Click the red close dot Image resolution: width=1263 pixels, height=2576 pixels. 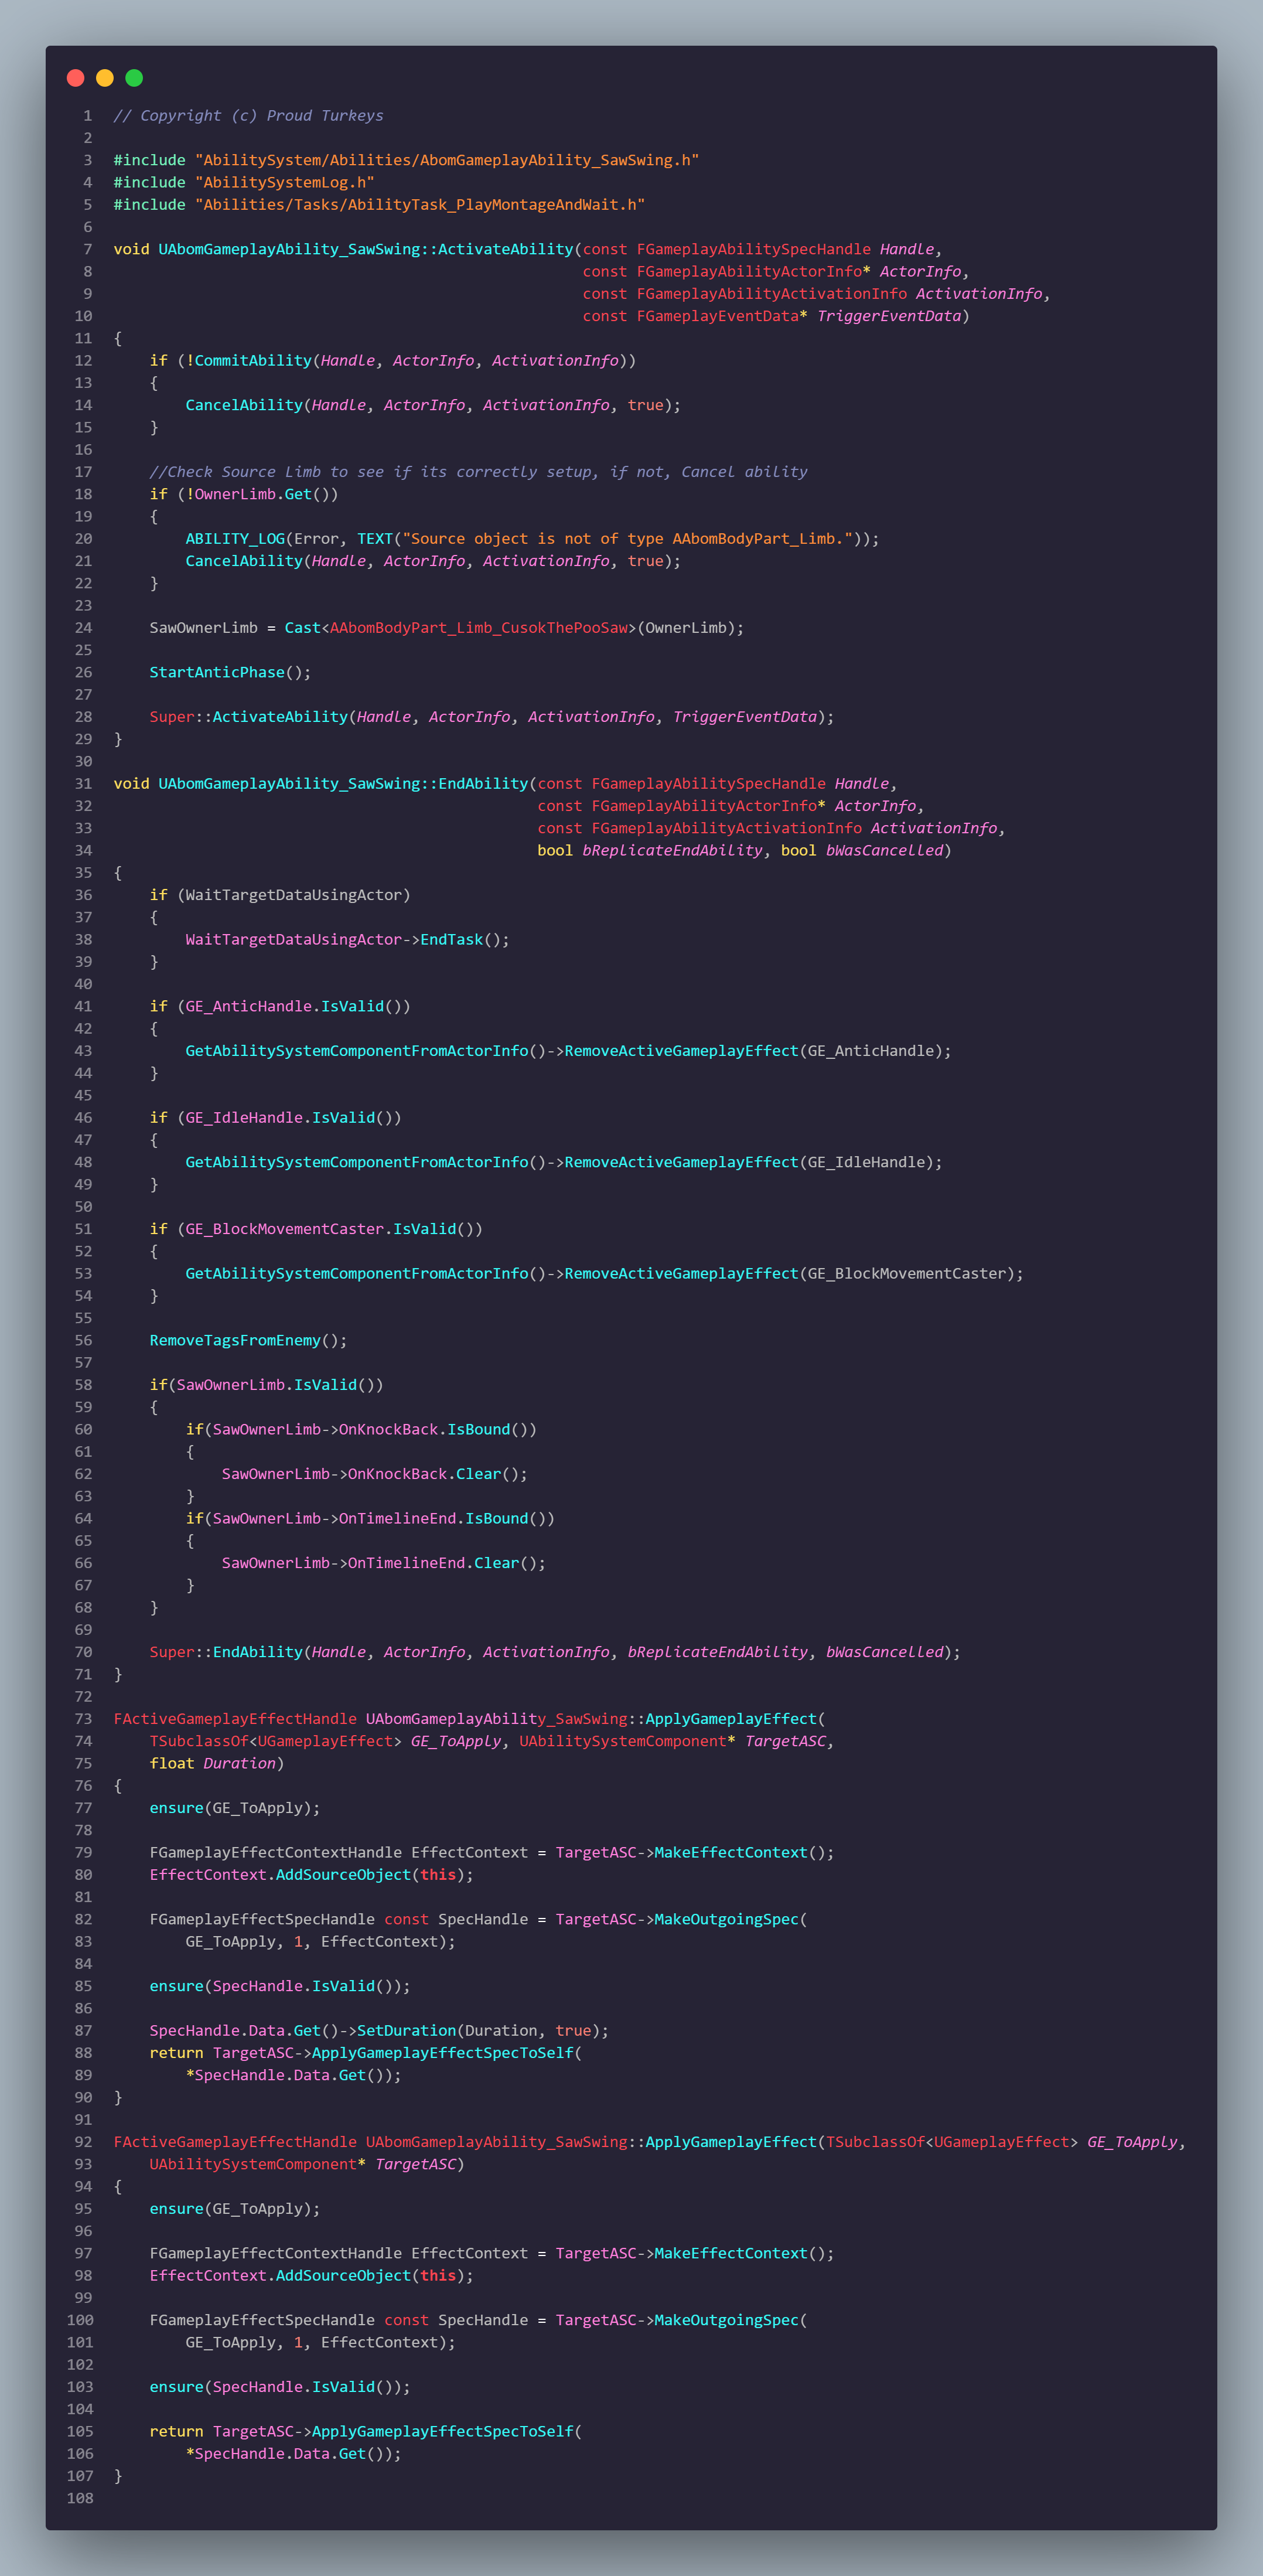pos(75,78)
